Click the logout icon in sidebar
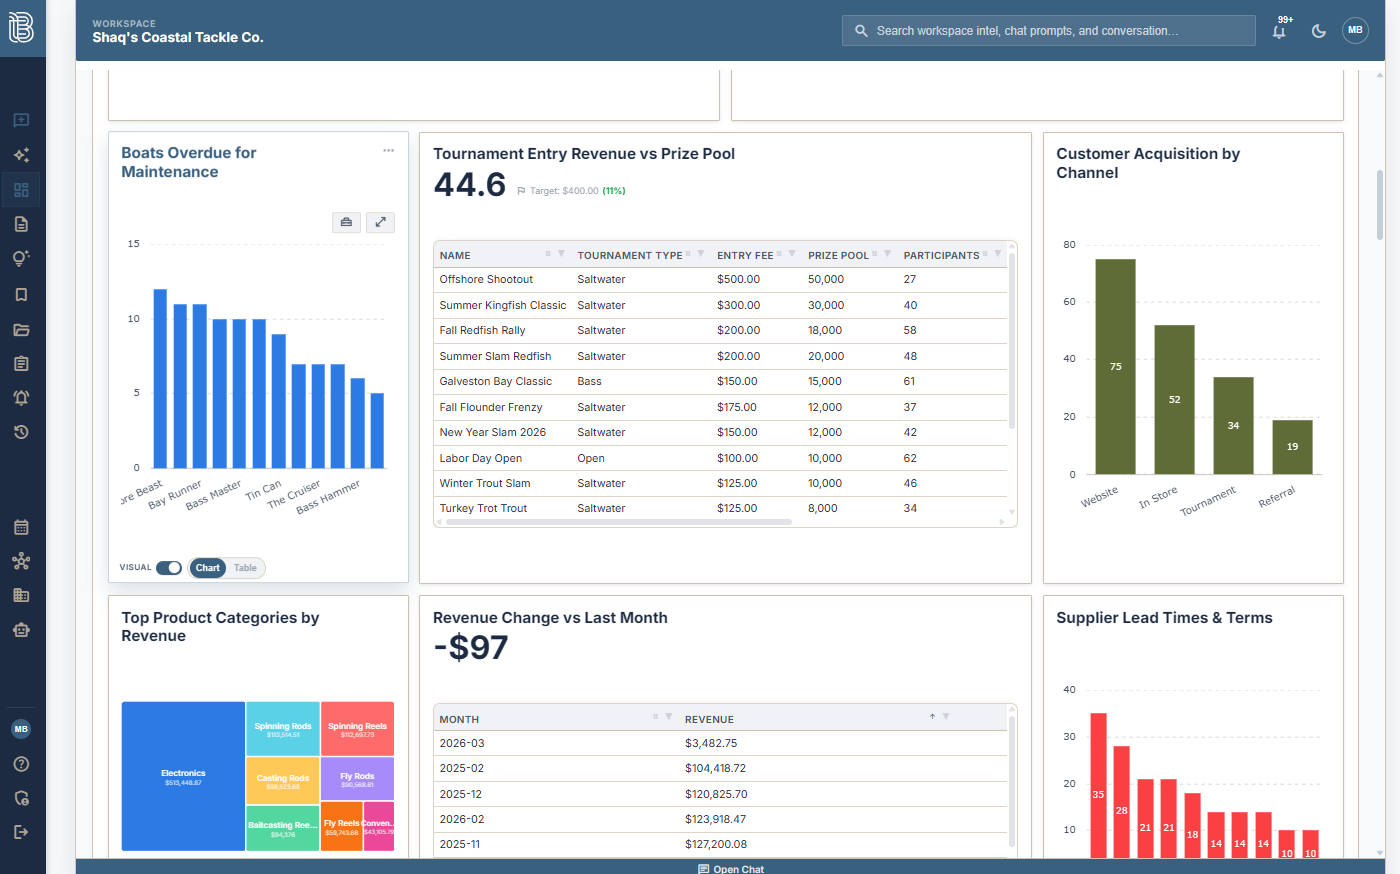This screenshot has width=1400, height=874. pos(21,831)
